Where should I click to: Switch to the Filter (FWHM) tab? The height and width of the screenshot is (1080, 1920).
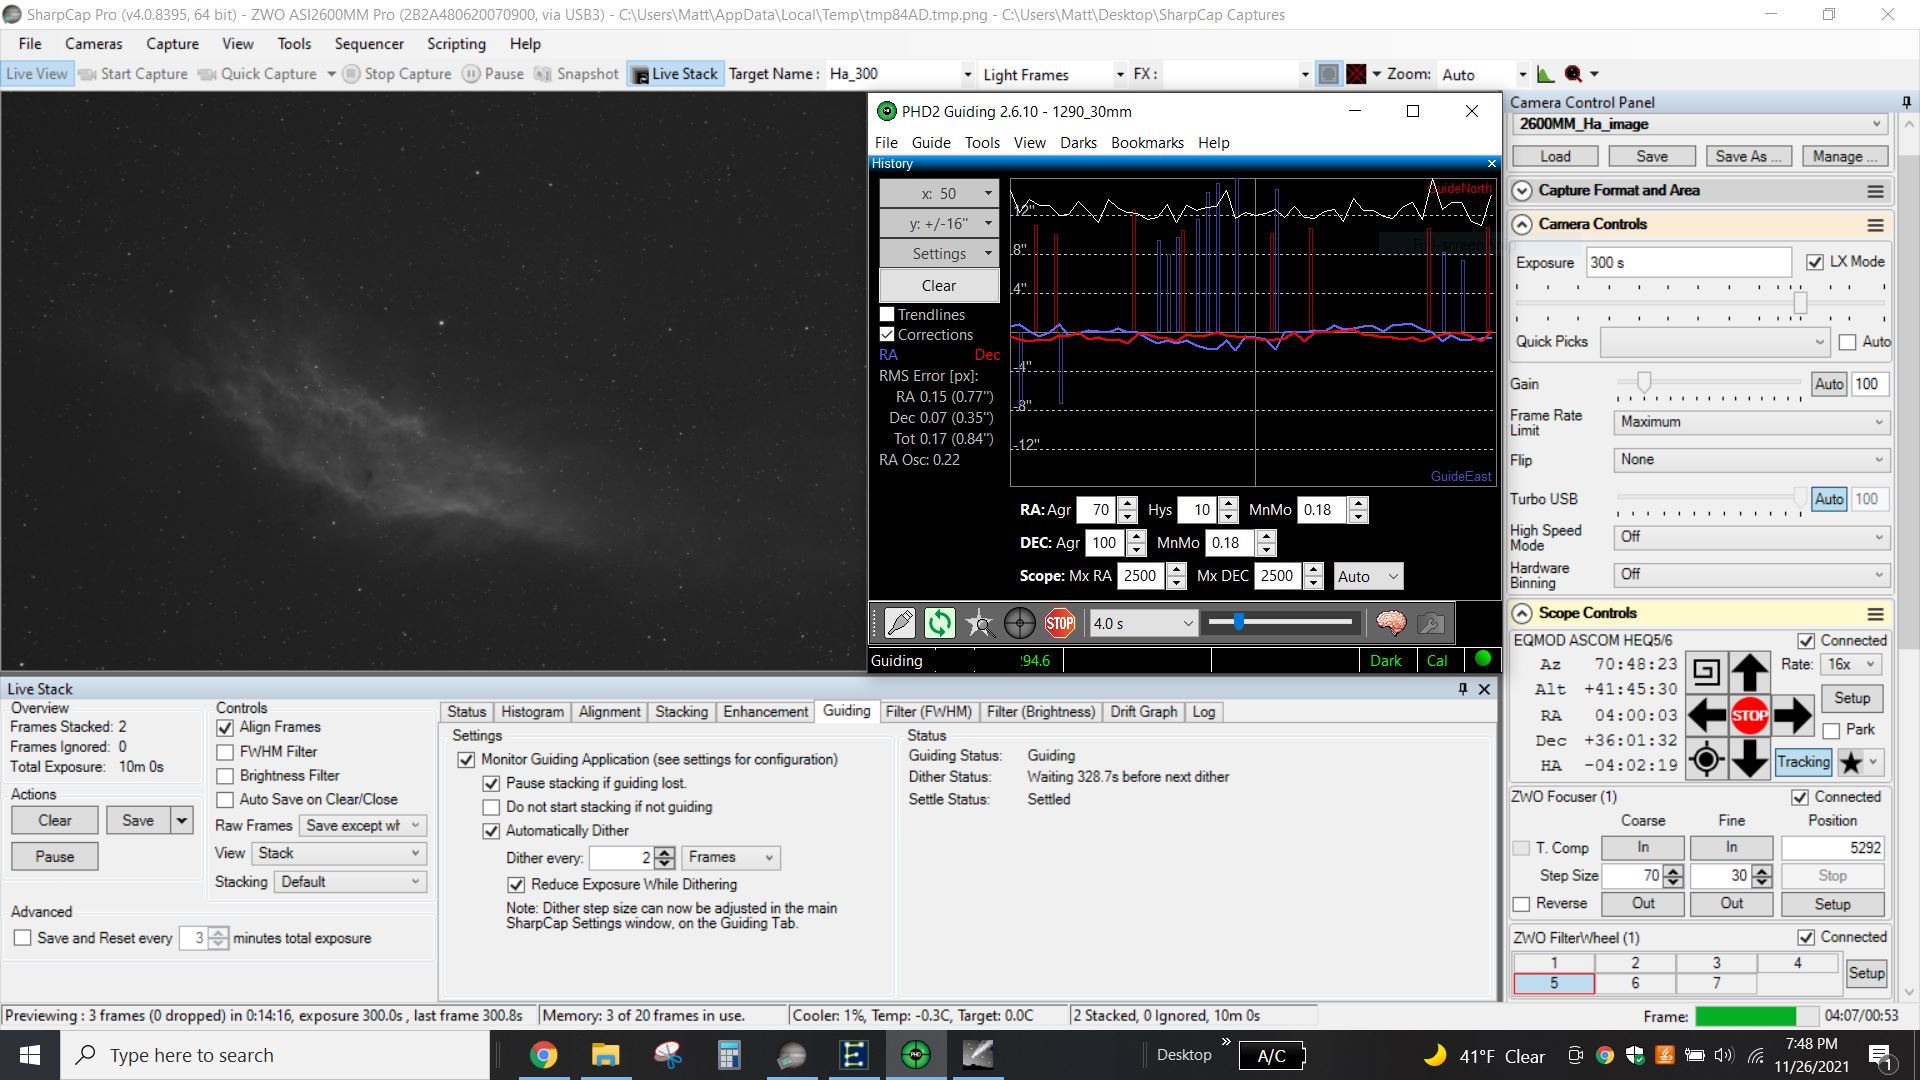point(928,712)
